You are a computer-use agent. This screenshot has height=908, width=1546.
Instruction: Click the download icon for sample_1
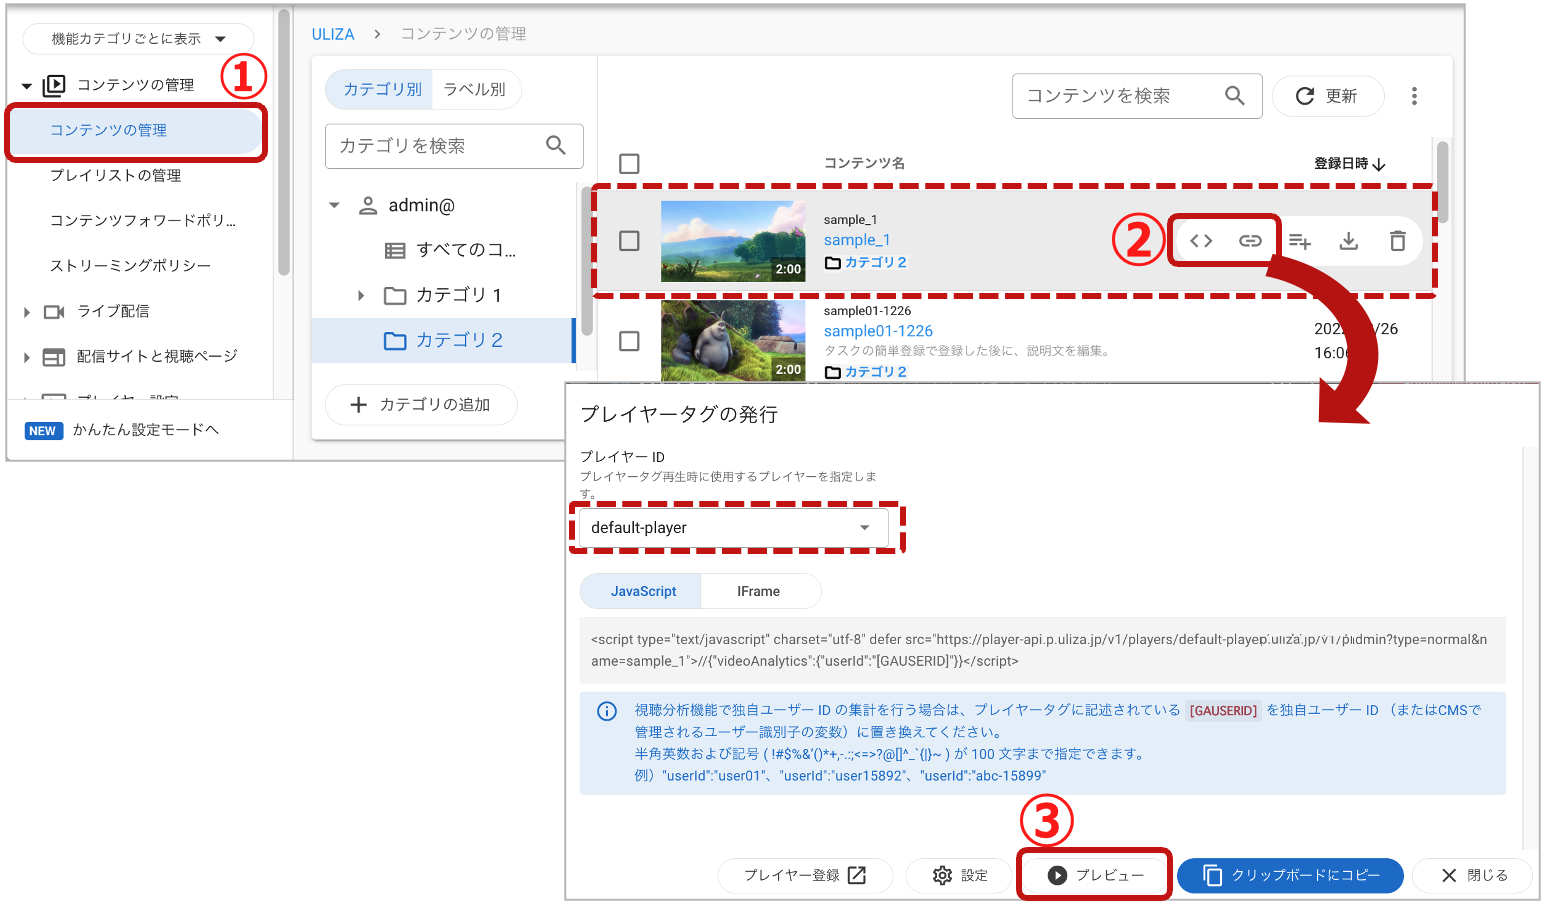(x=1349, y=241)
